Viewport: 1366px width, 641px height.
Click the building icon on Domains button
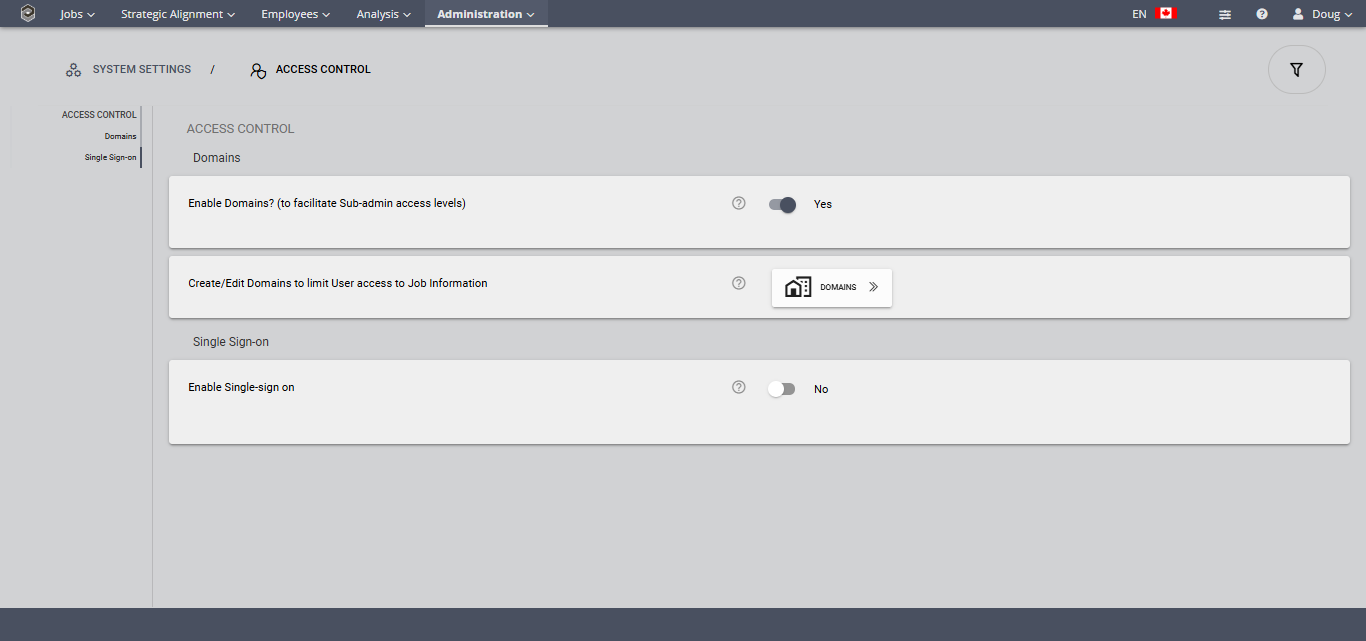pyautogui.click(x=798, y=287)
